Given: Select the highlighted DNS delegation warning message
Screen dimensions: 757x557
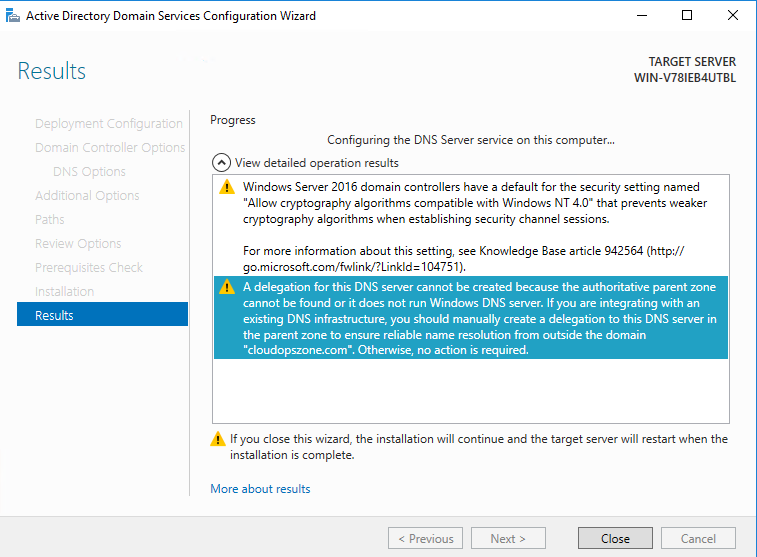Looking at the screenshot, I should (471, 318).
